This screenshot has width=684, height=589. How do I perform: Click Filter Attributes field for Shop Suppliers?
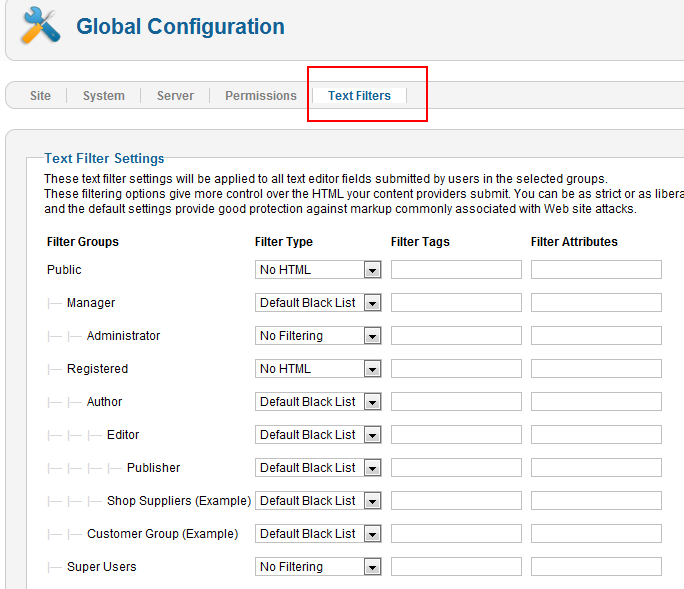(x=596, y=501)
